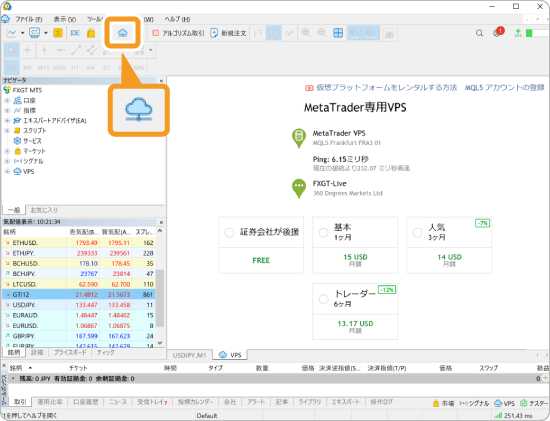Select the GTi12 row in Market Watch
This screenshot has width=550, height=421.
tap(79, 294)
